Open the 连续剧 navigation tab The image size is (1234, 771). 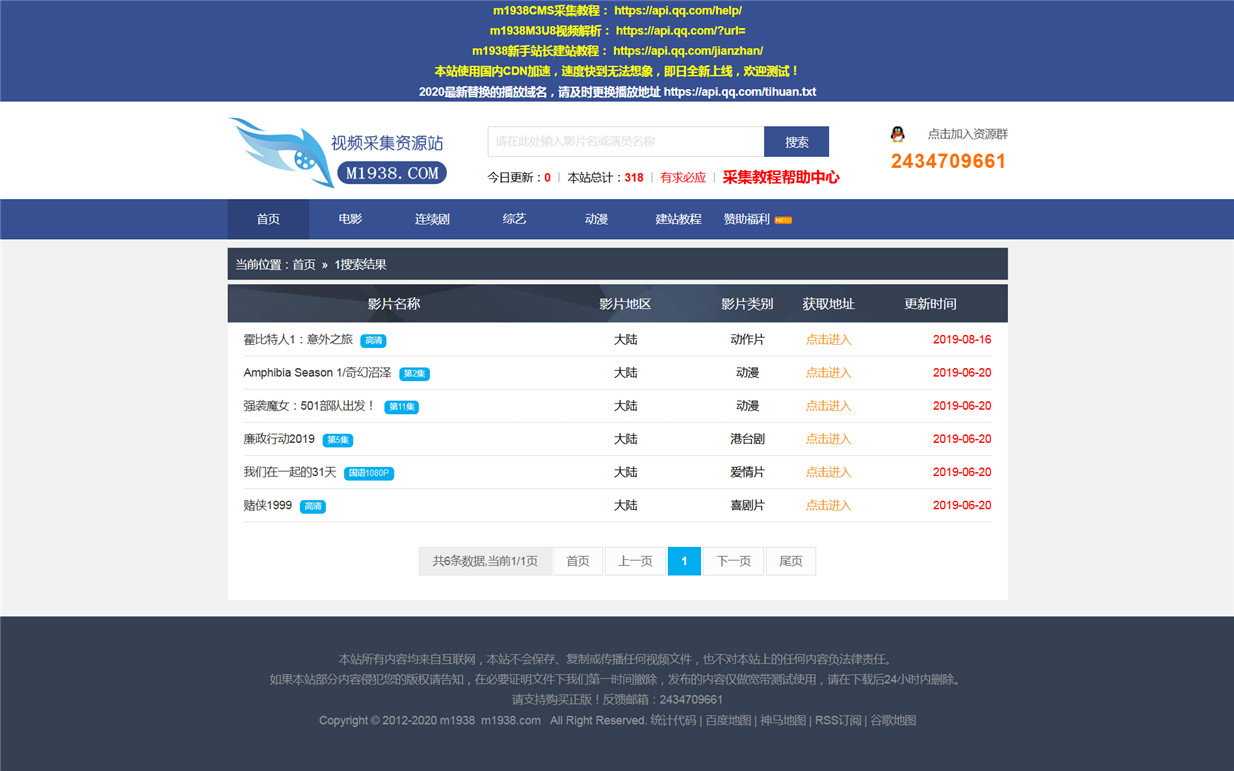432,219
